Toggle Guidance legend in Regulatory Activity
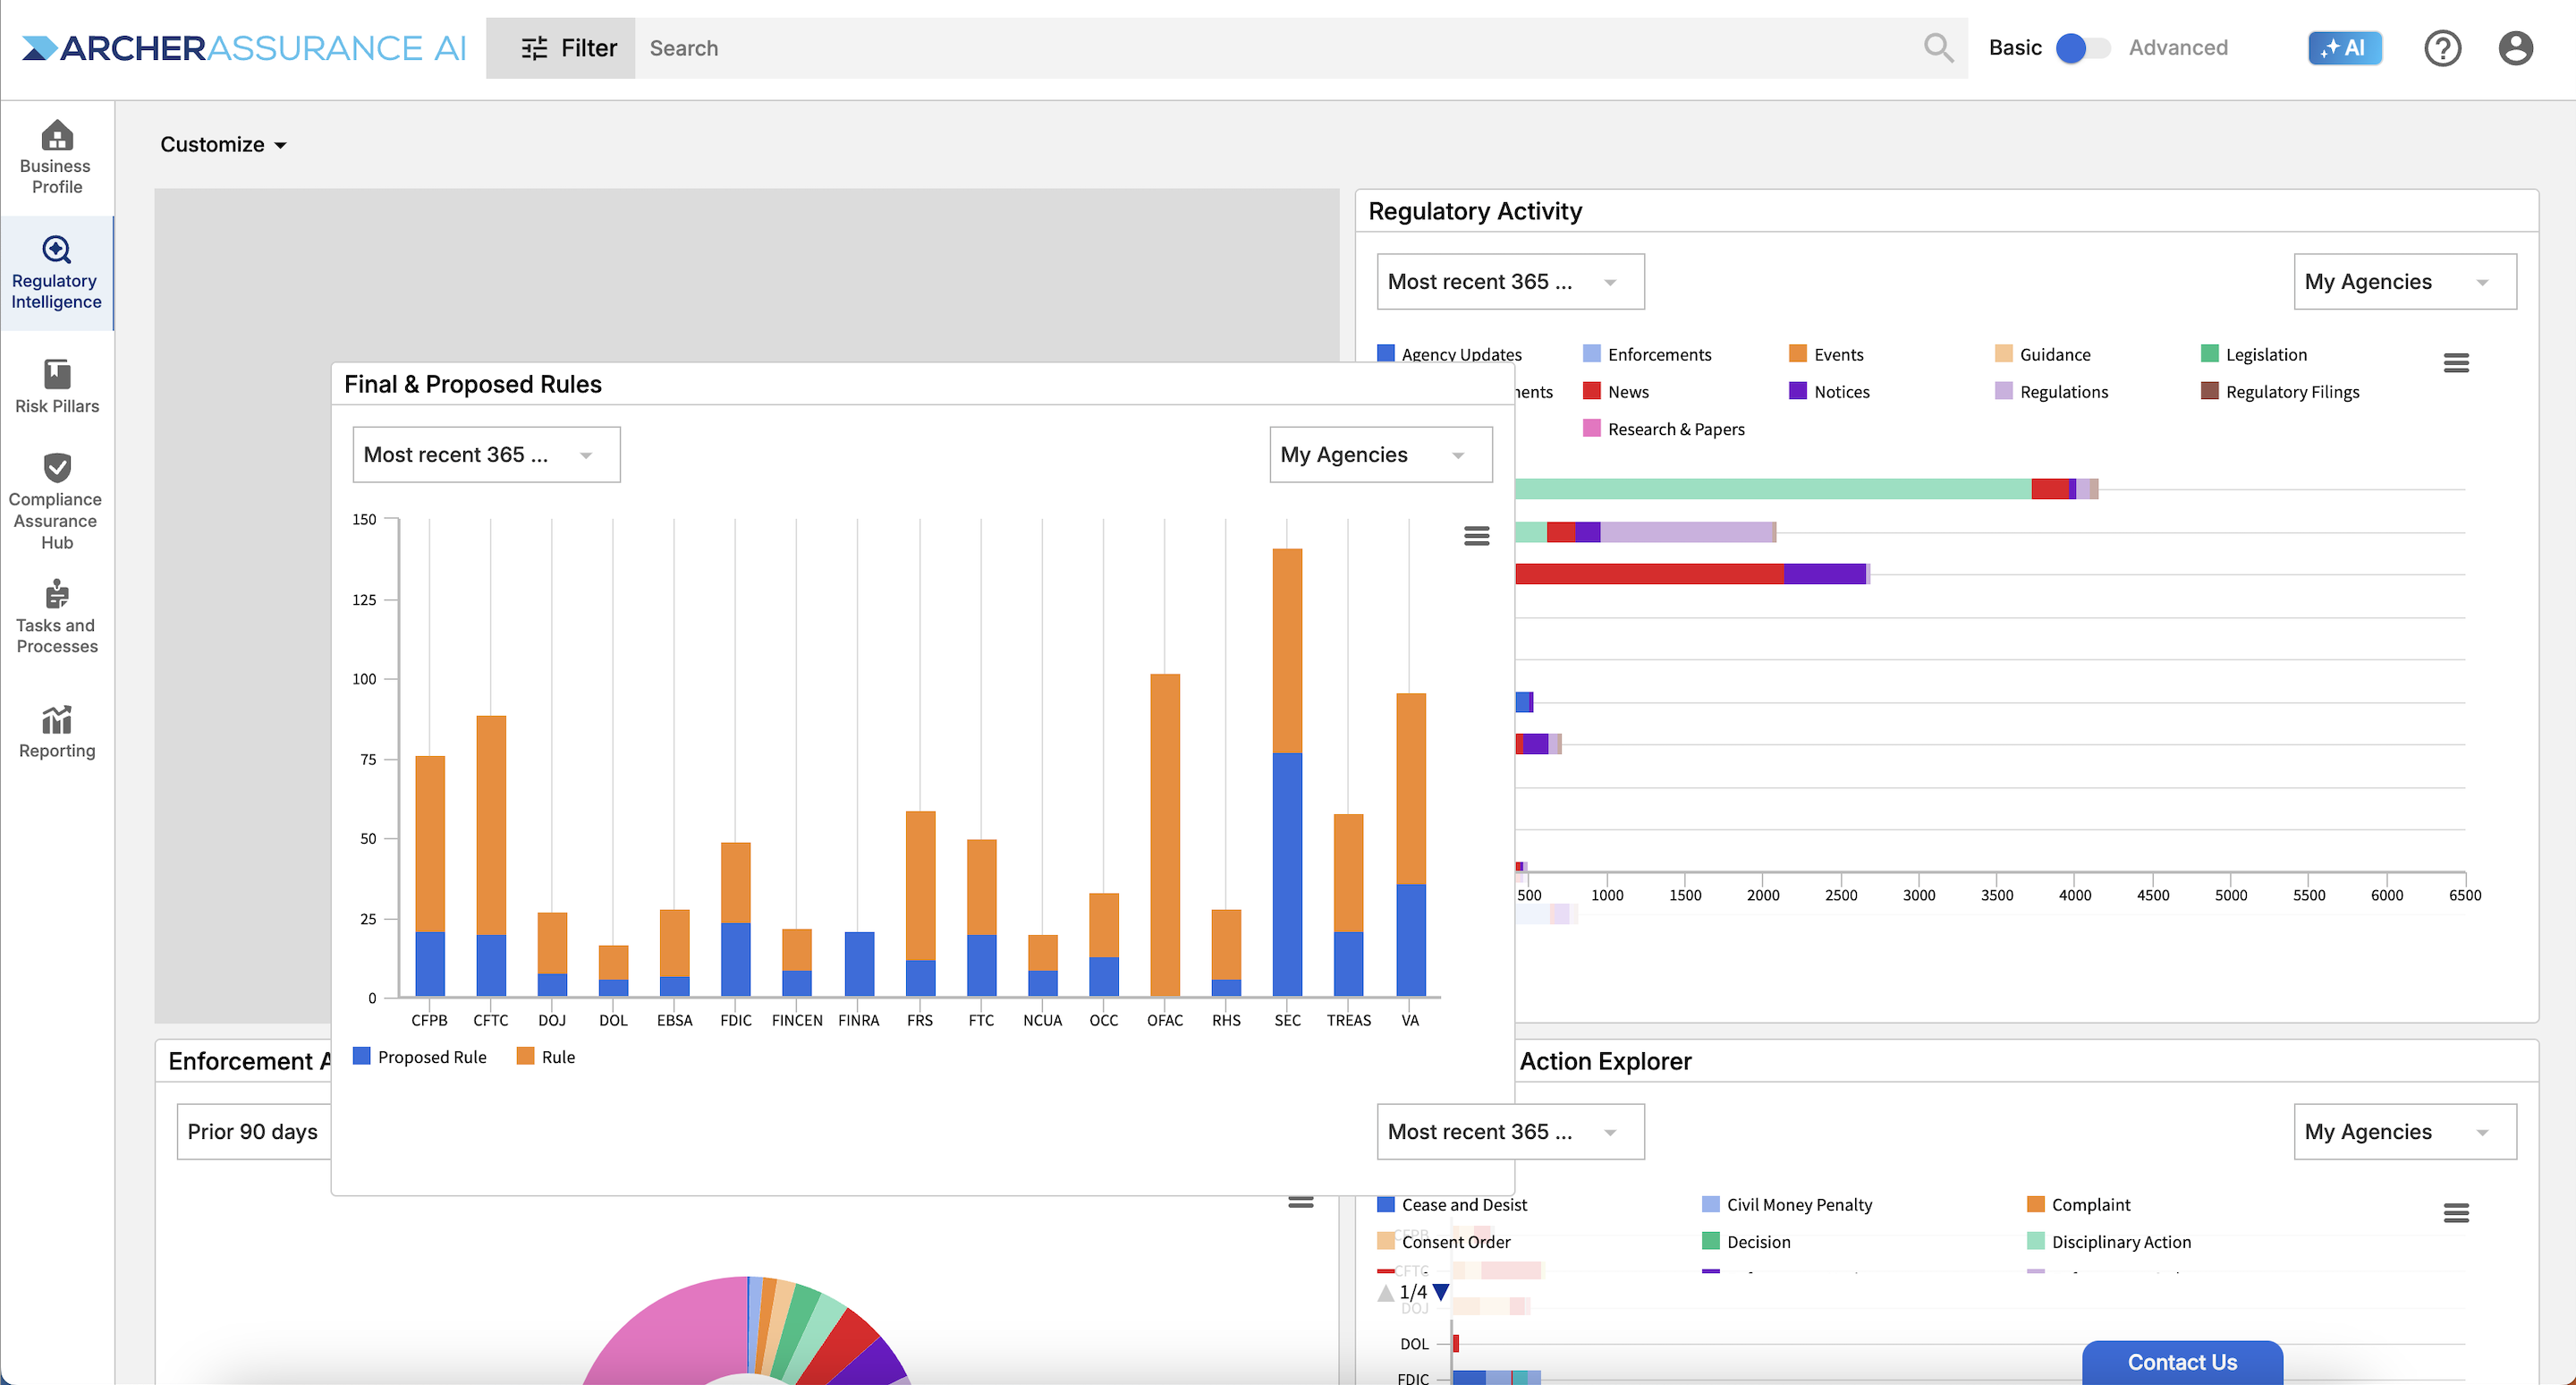Viewport: 2576px width, 1385px height. pyautogui.click(x=2043, y=354)
